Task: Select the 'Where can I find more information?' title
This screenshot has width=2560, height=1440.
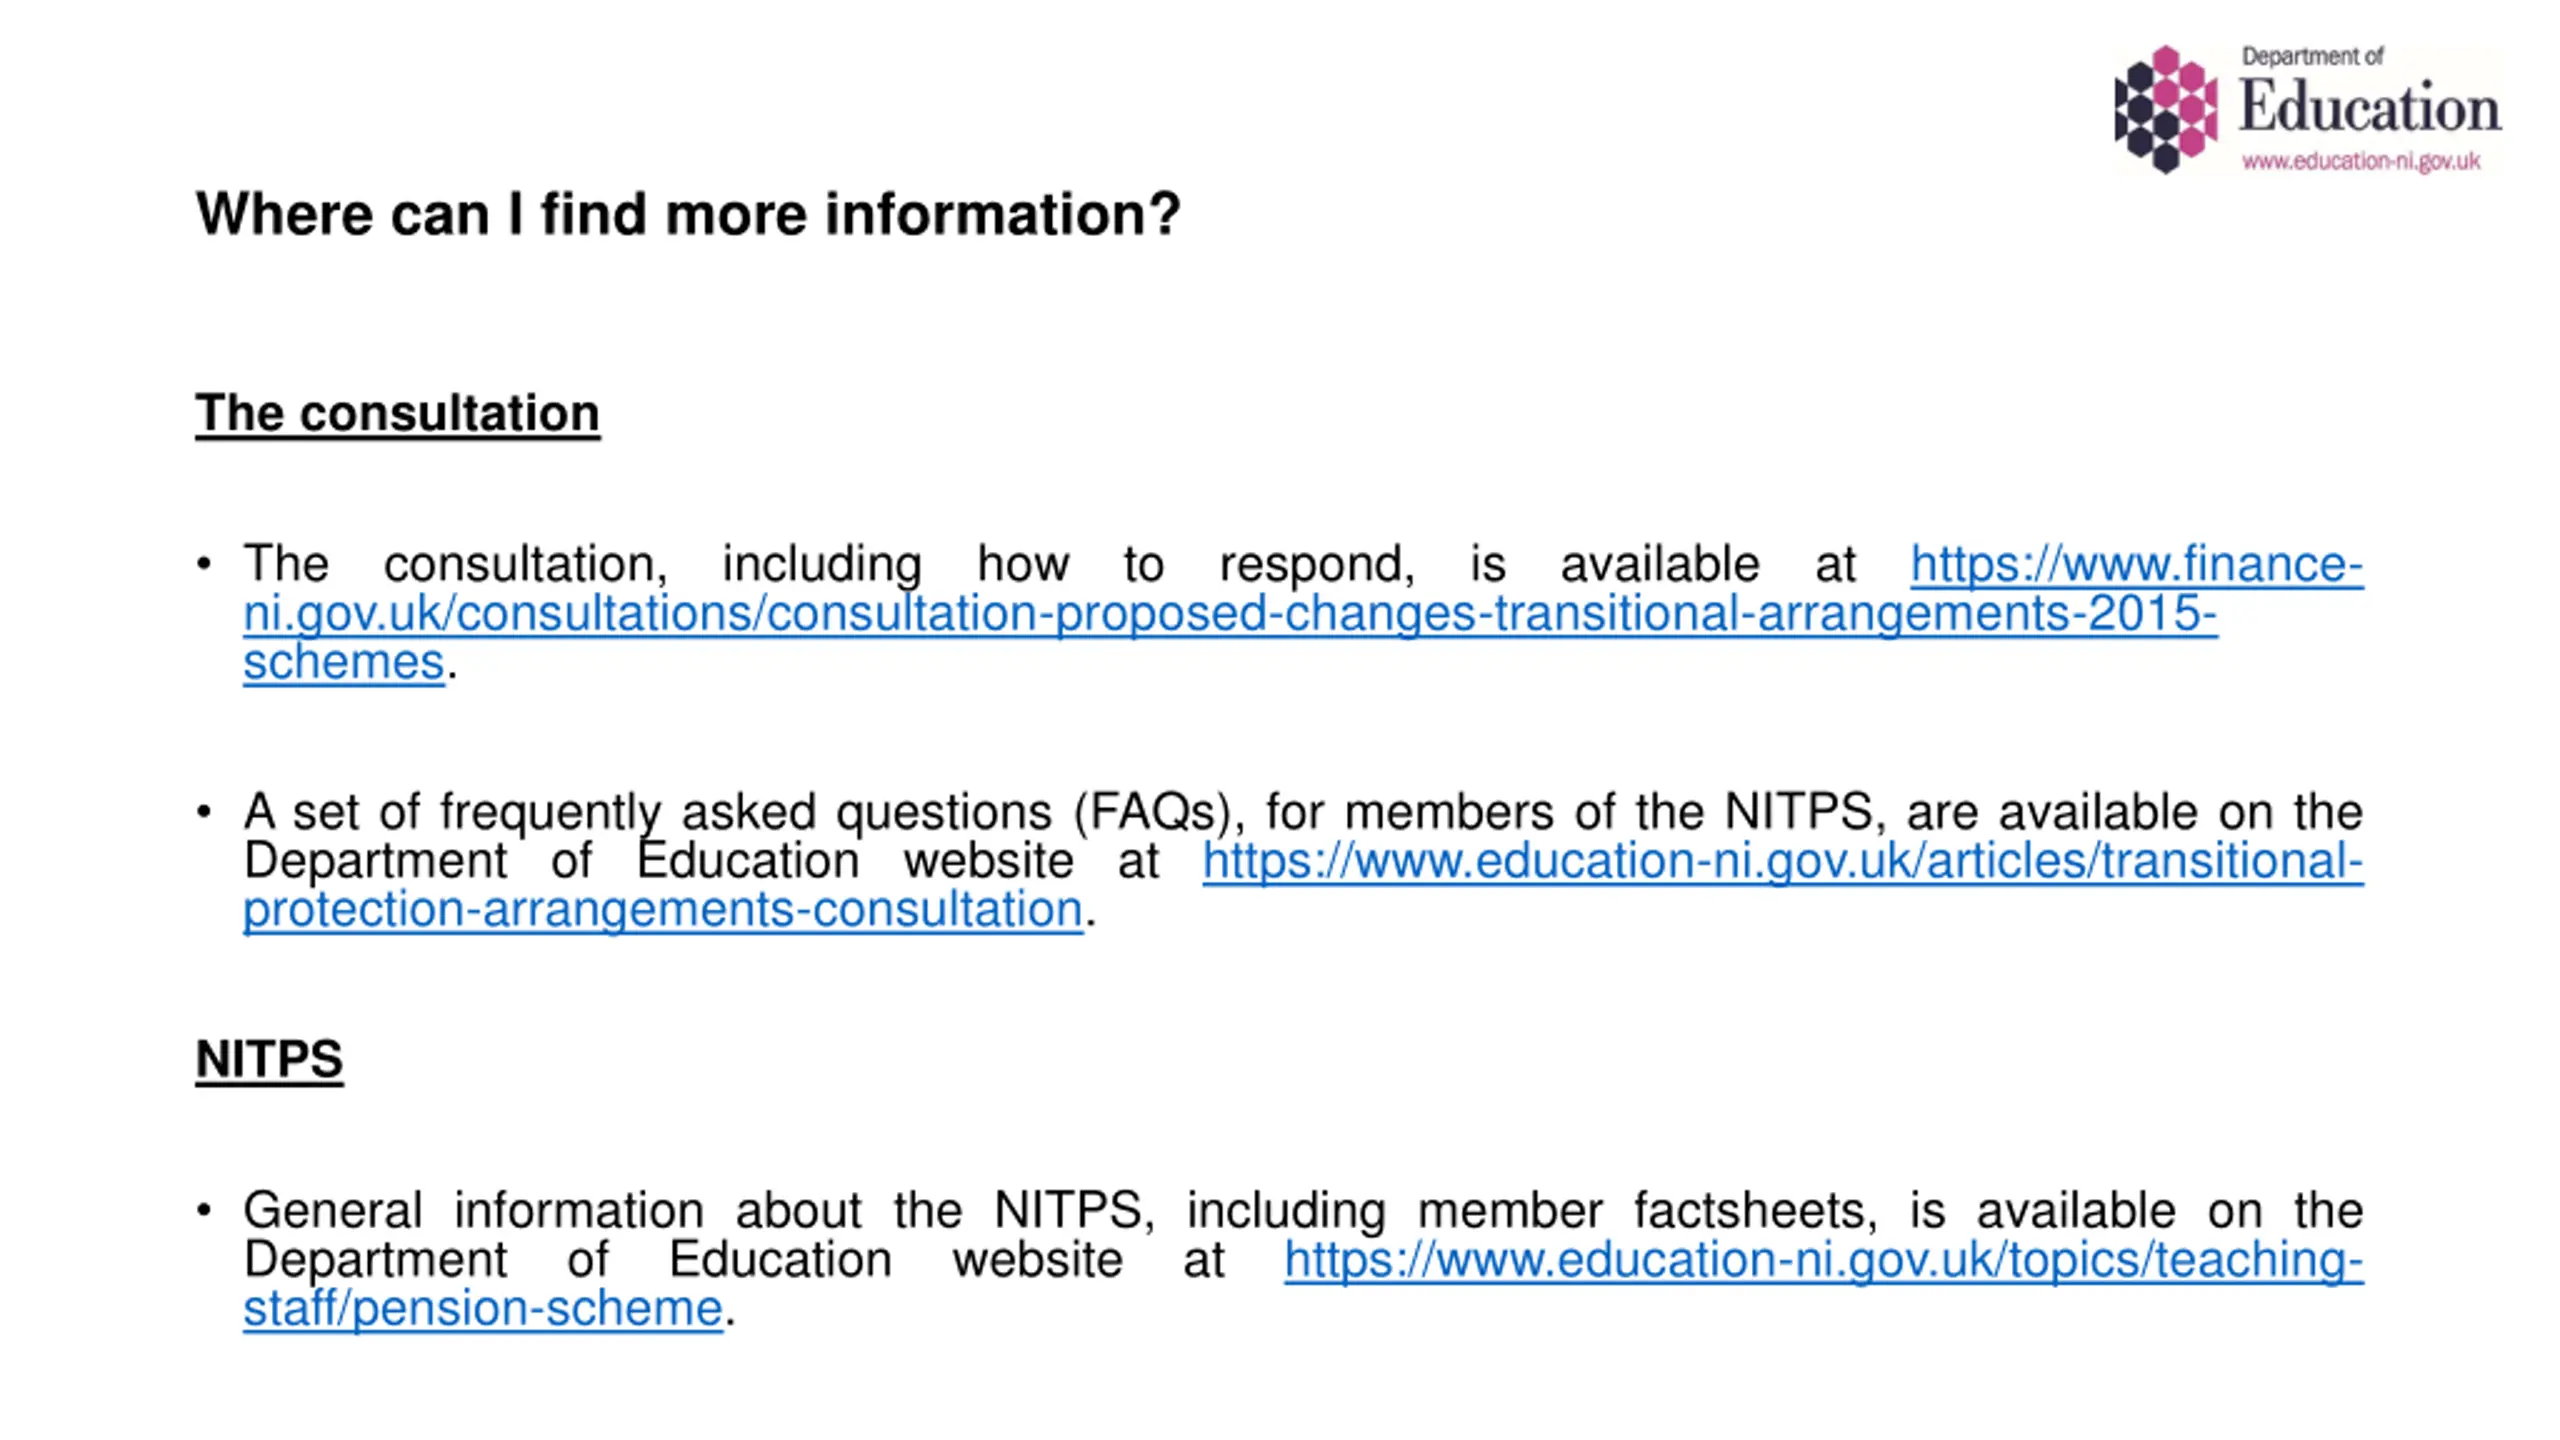Action: pyautogui.click(x=688, y=214)
